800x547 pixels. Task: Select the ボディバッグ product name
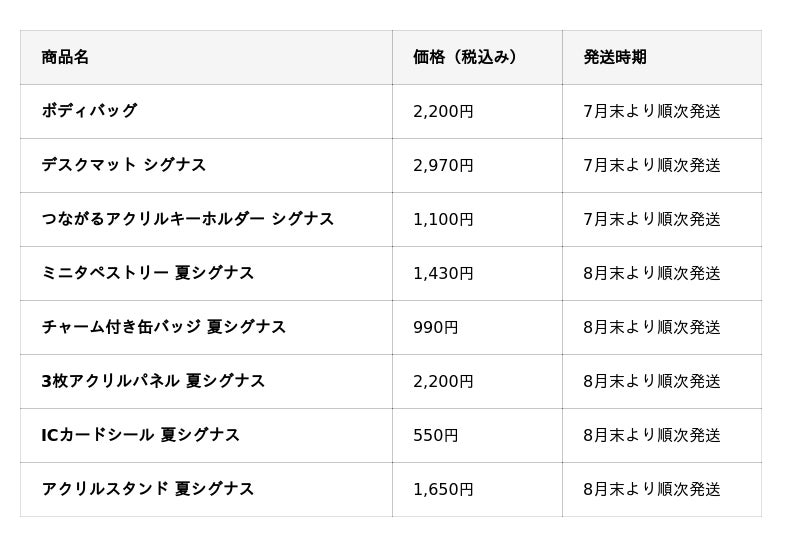point(89,111)
